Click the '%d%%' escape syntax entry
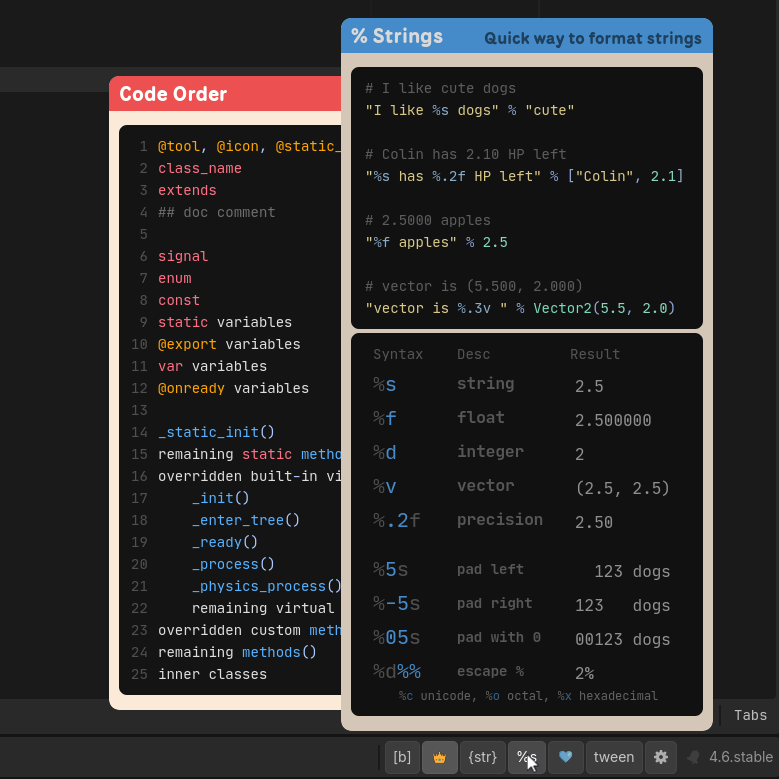The height and width of the screenshot is (779, 779). click(396, 672)
